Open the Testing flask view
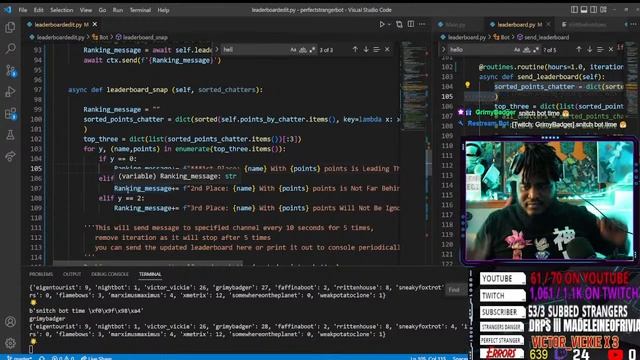Image resolution: width=640 pixels, height=360 pixels. click(10, 135)
